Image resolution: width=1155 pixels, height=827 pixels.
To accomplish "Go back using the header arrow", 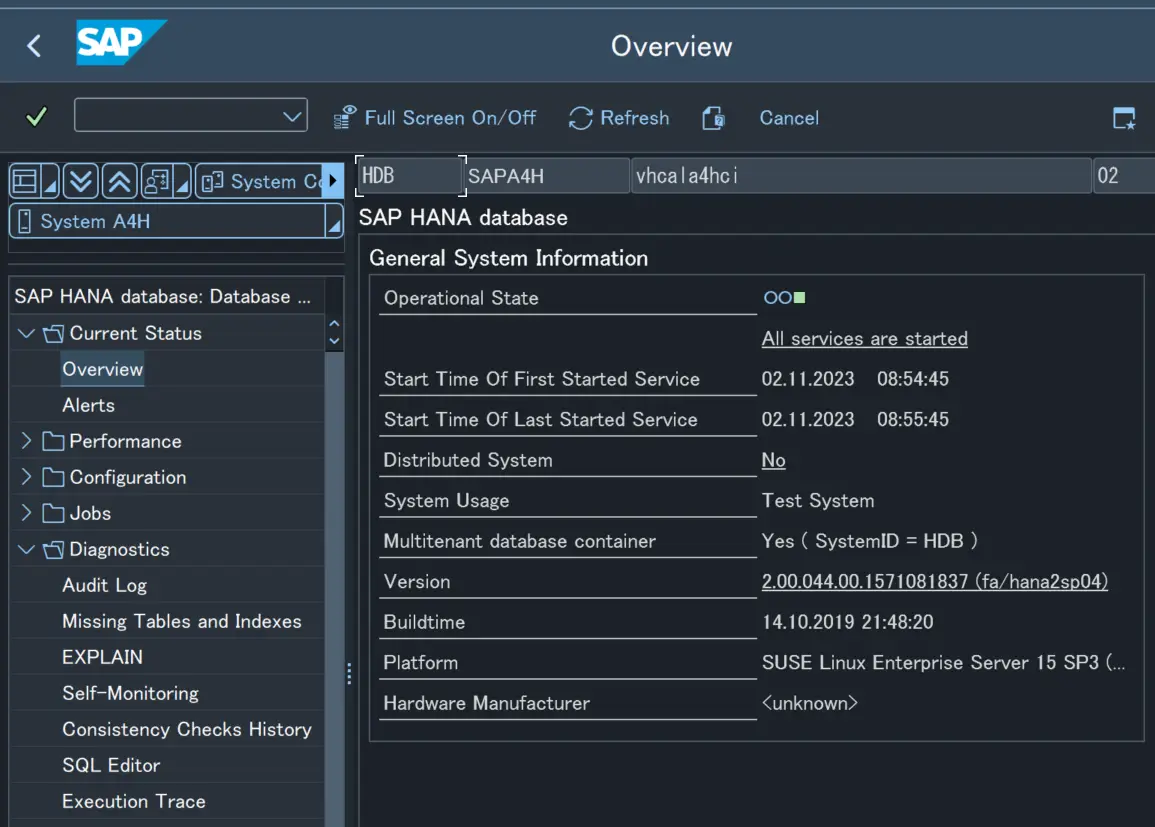I will coord(34,46).
